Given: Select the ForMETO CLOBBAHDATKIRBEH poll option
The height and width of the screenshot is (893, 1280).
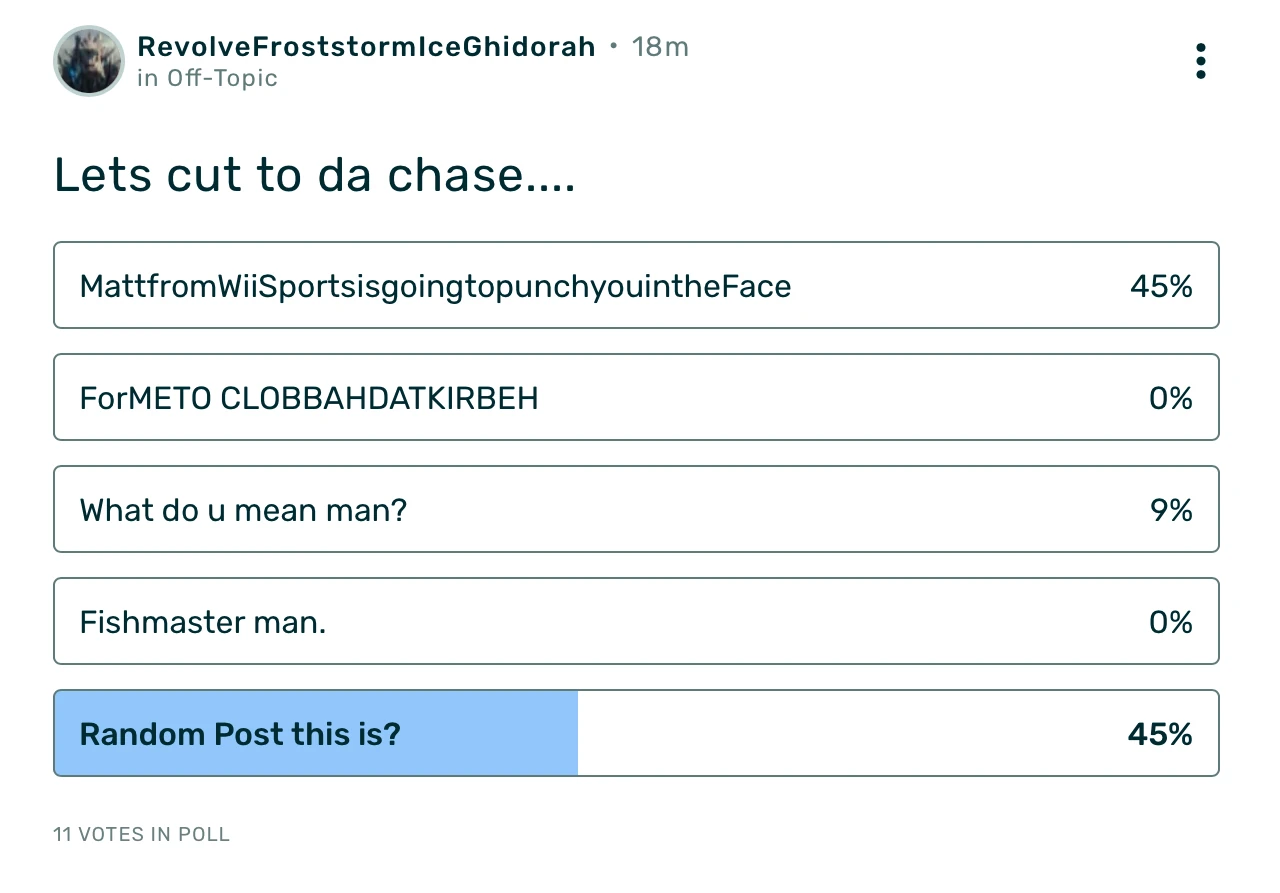Looking at the screenshot, I should [309, 399].
